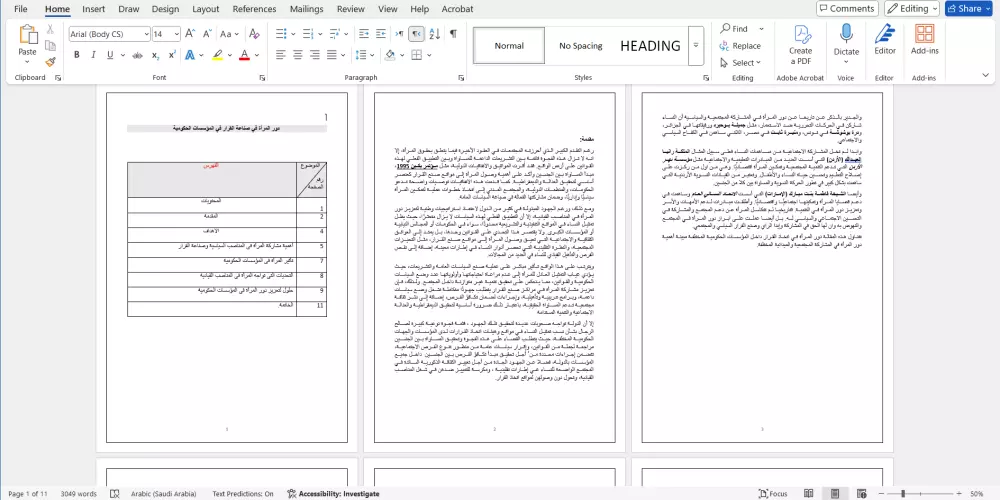Viewport: 1000px width, 500px height.
Task: Align text to the left
Action: coord(281,55)
